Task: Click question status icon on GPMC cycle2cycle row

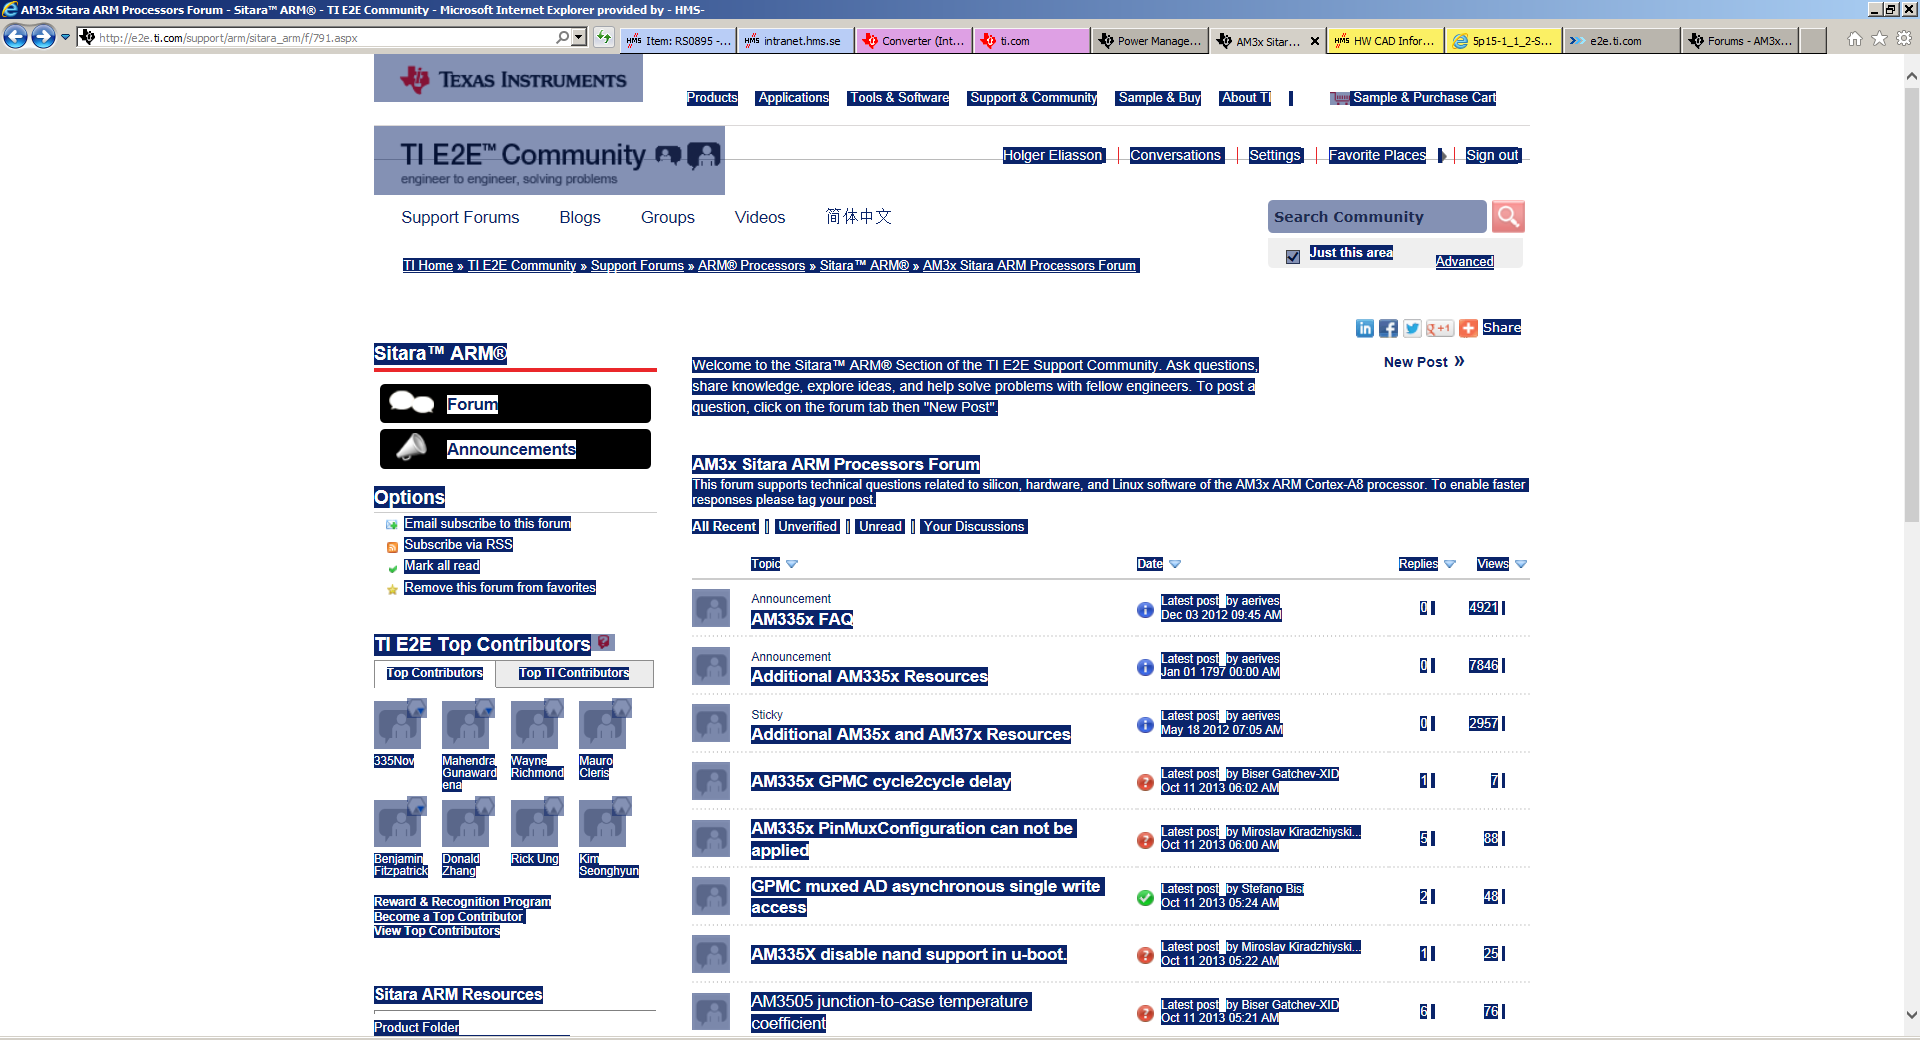Action: (1145, 782)
